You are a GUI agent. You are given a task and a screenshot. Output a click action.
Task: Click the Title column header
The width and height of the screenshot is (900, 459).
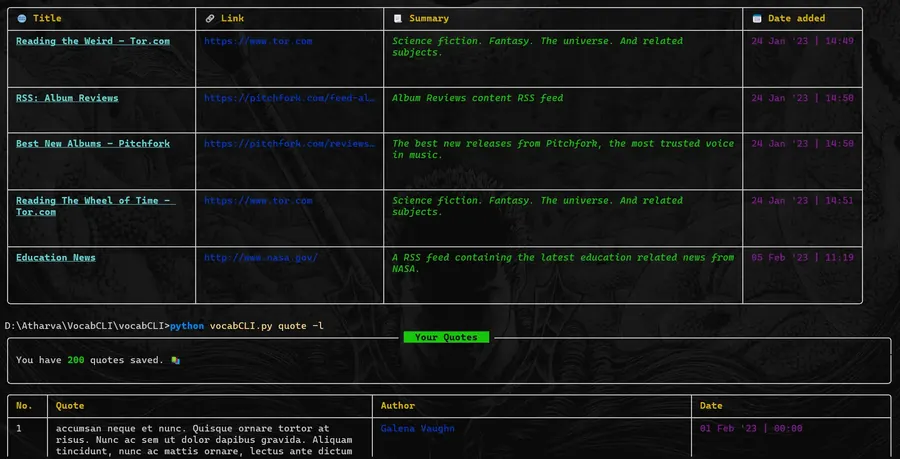(47, 18)
